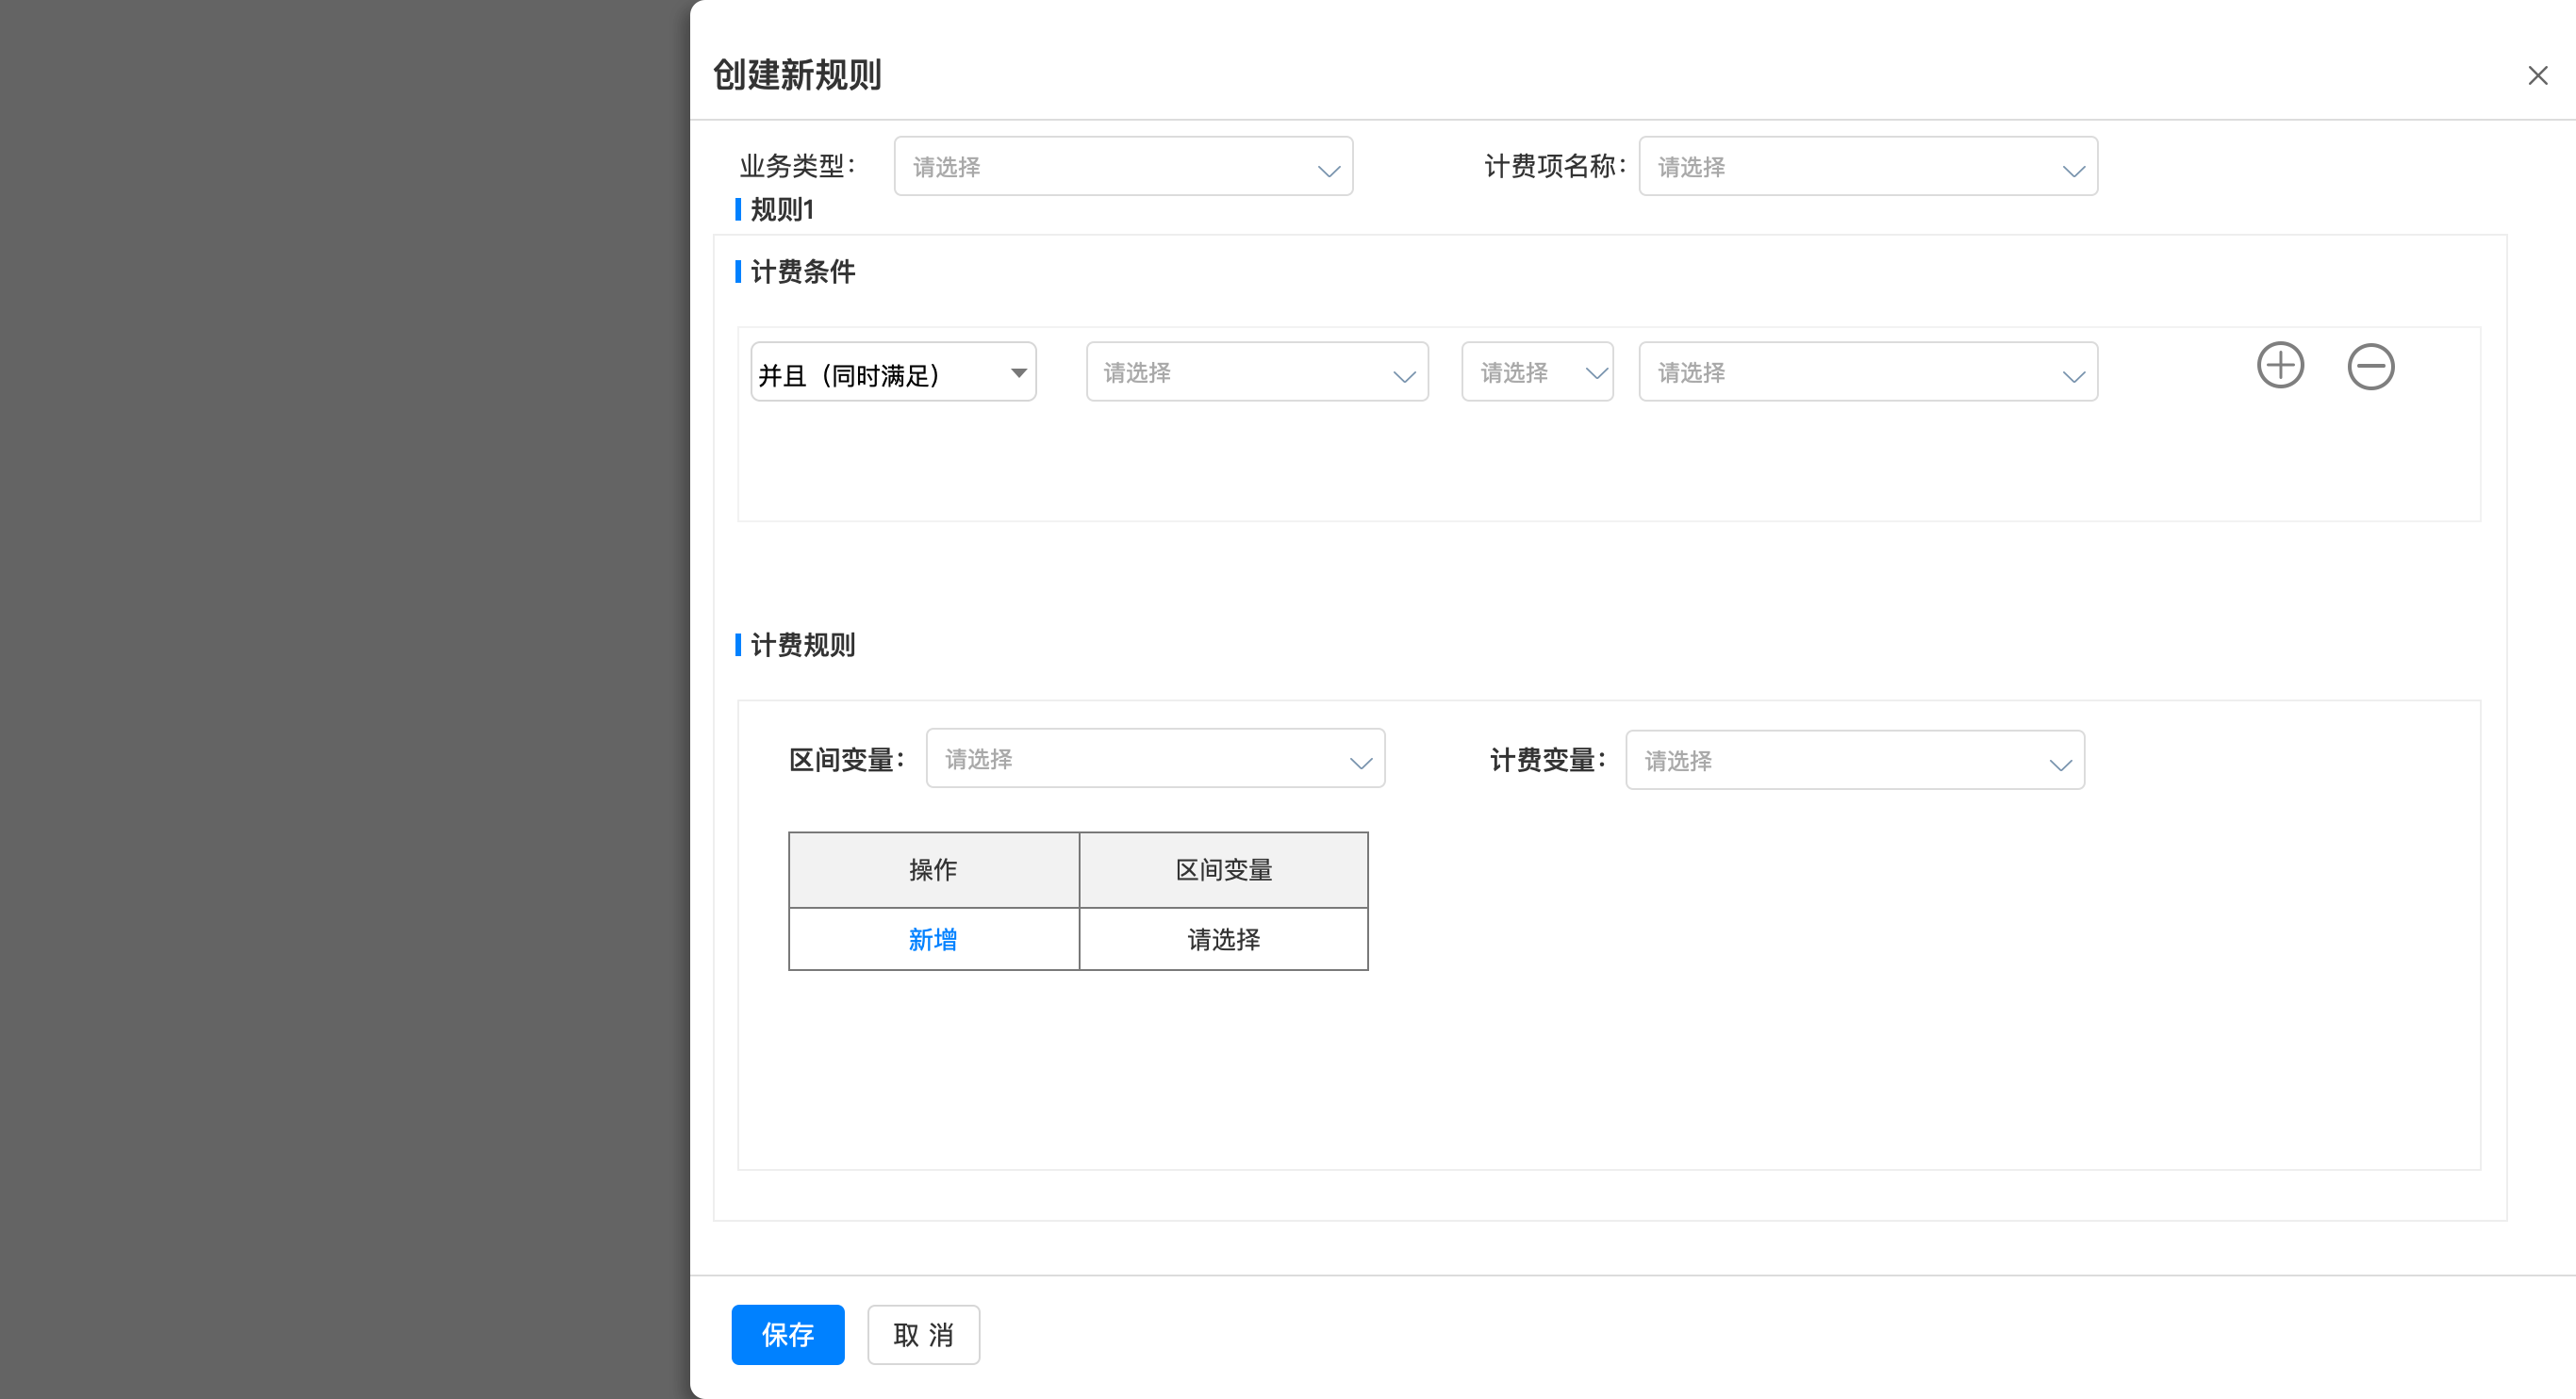This screenshot has height=1399, width=2576.
Task: Remove the condition row with minus icon
Action: [x=2370, y=366]
